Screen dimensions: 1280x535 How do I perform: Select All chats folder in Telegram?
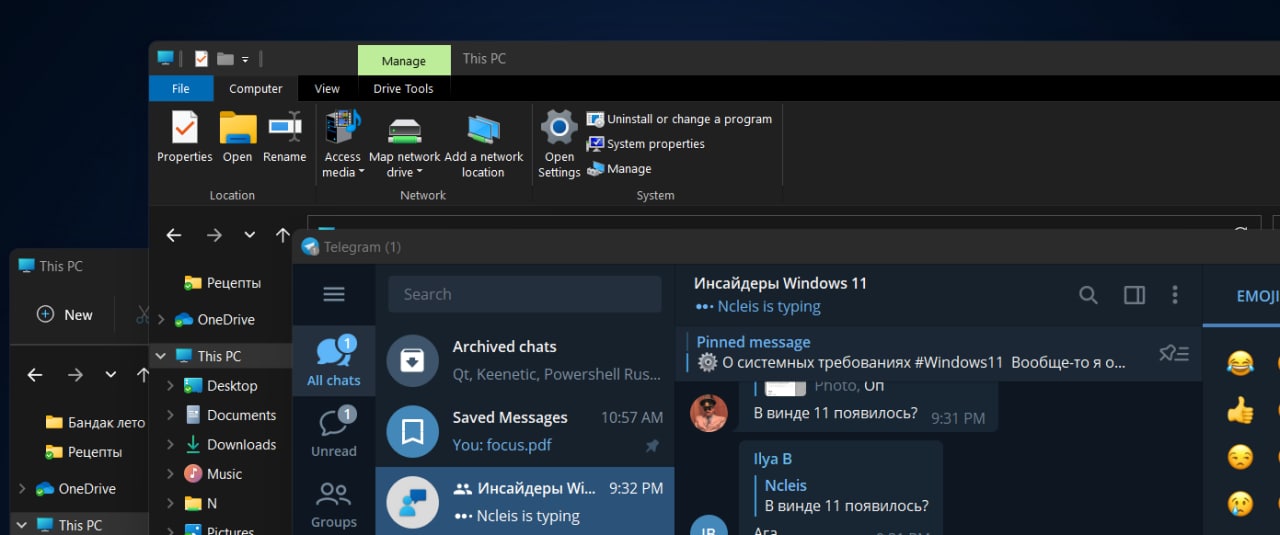[334, 361]
